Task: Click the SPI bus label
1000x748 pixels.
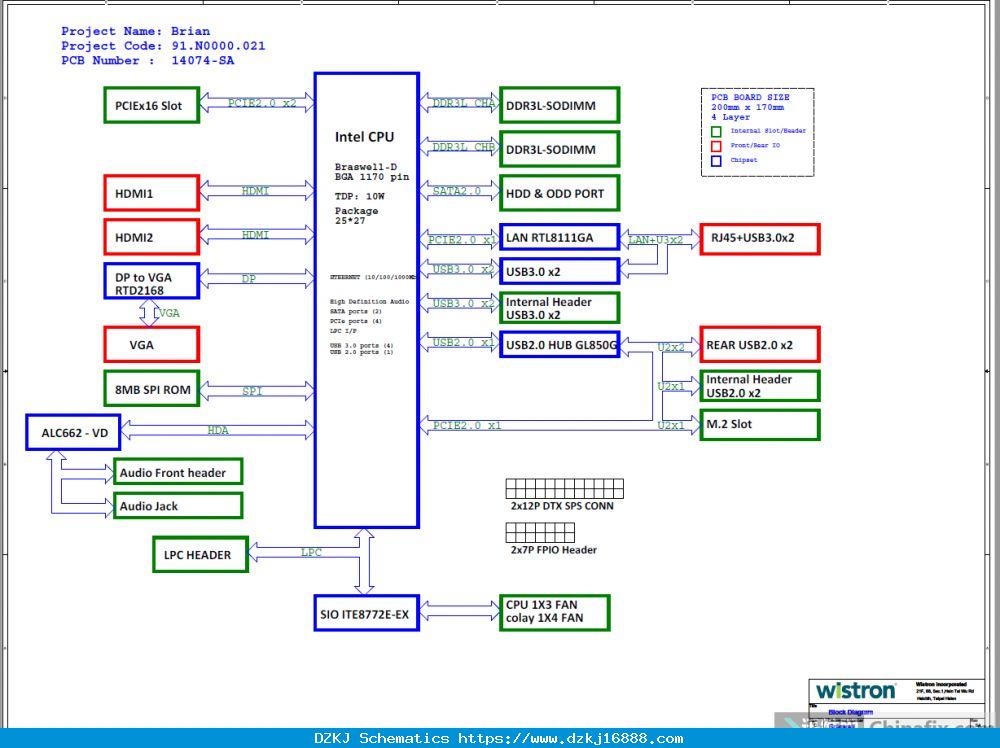Action: (252, 391)
